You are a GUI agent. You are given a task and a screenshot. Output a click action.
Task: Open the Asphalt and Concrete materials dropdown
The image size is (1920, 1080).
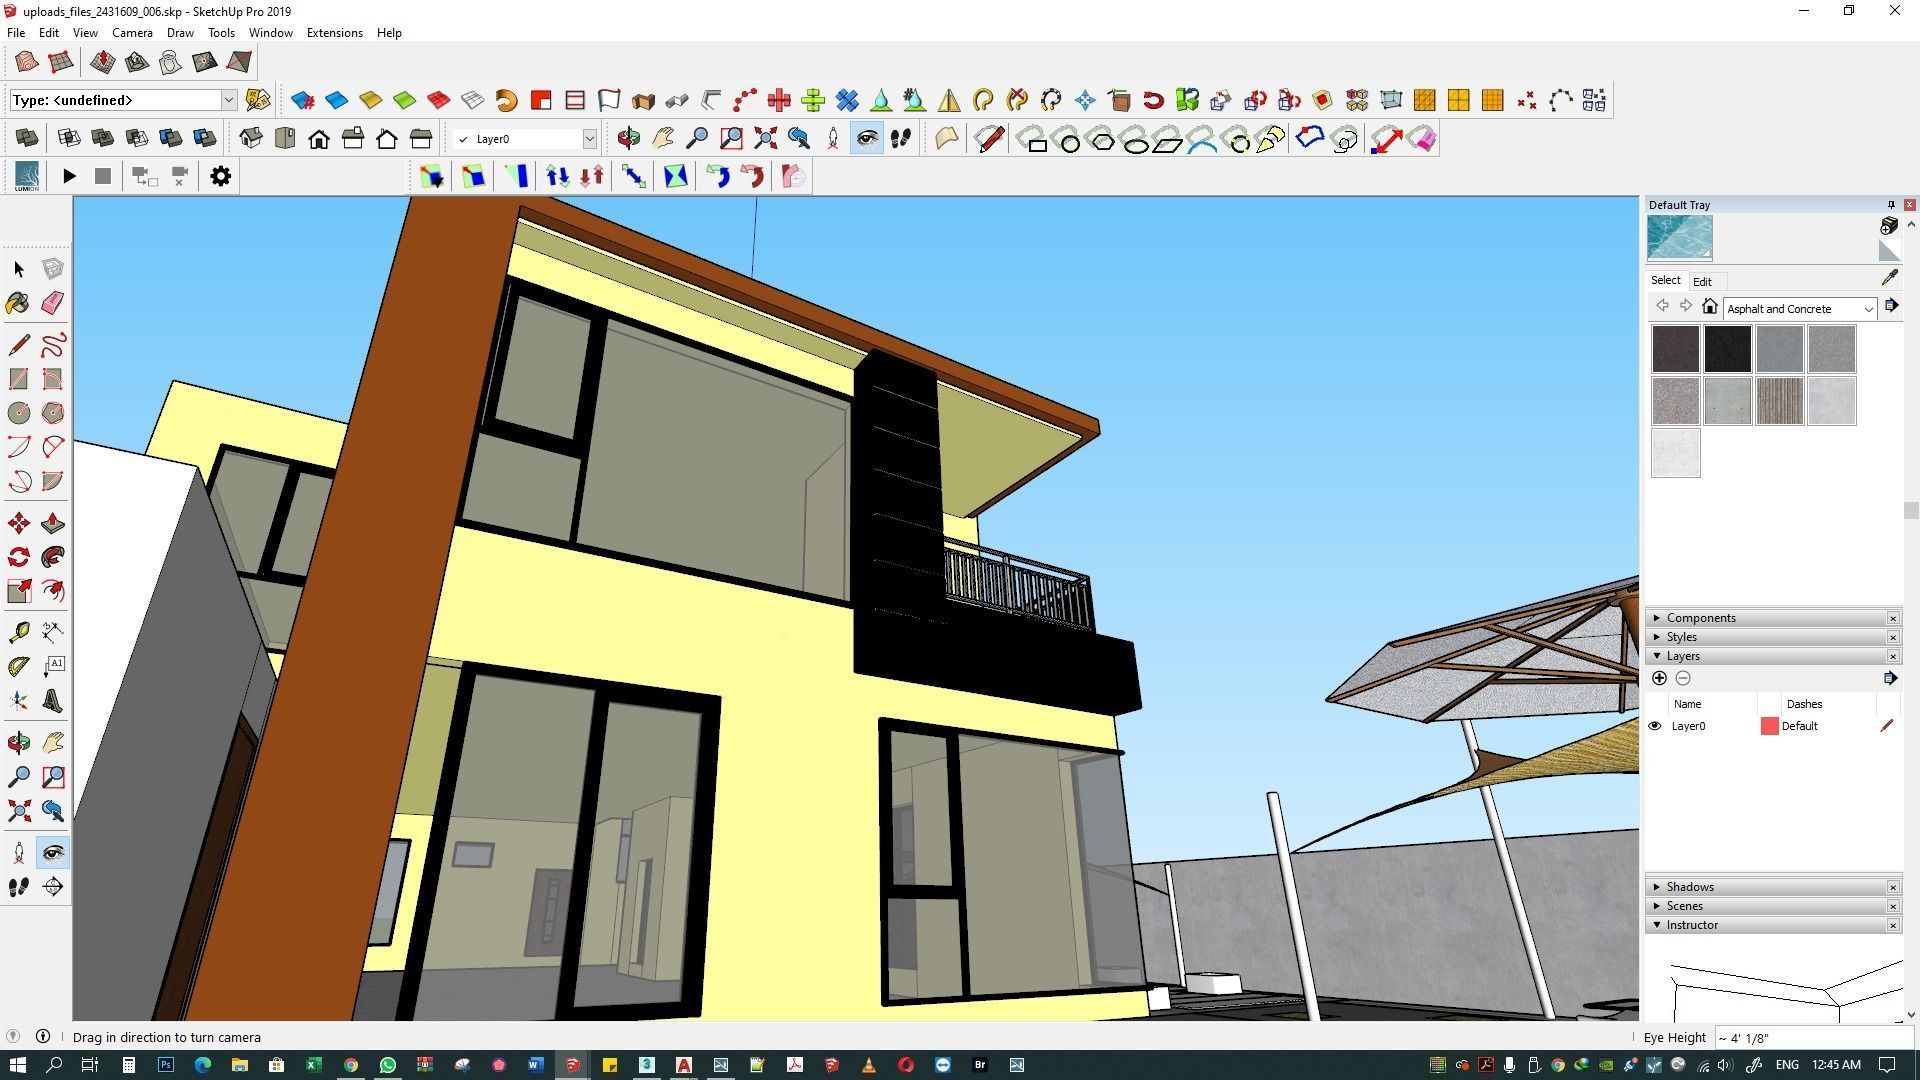(1800, 309)
